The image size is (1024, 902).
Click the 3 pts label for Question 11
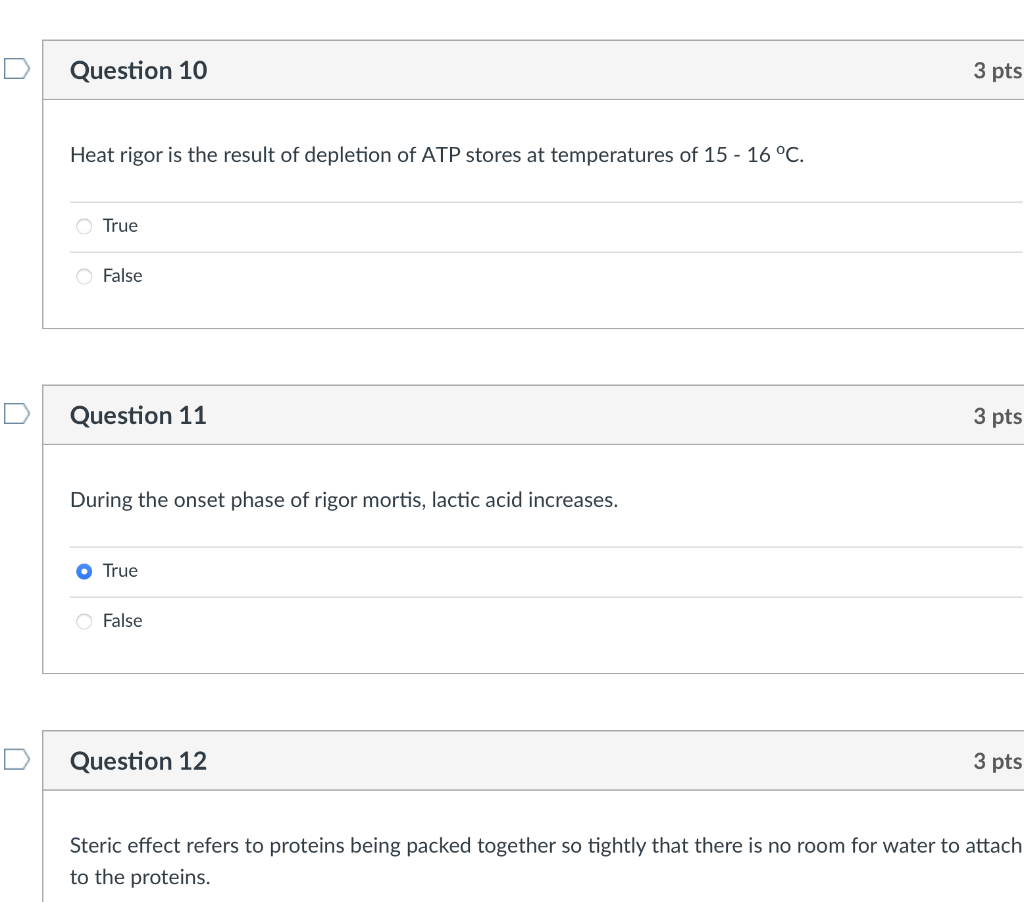click(x=997, y=415)
